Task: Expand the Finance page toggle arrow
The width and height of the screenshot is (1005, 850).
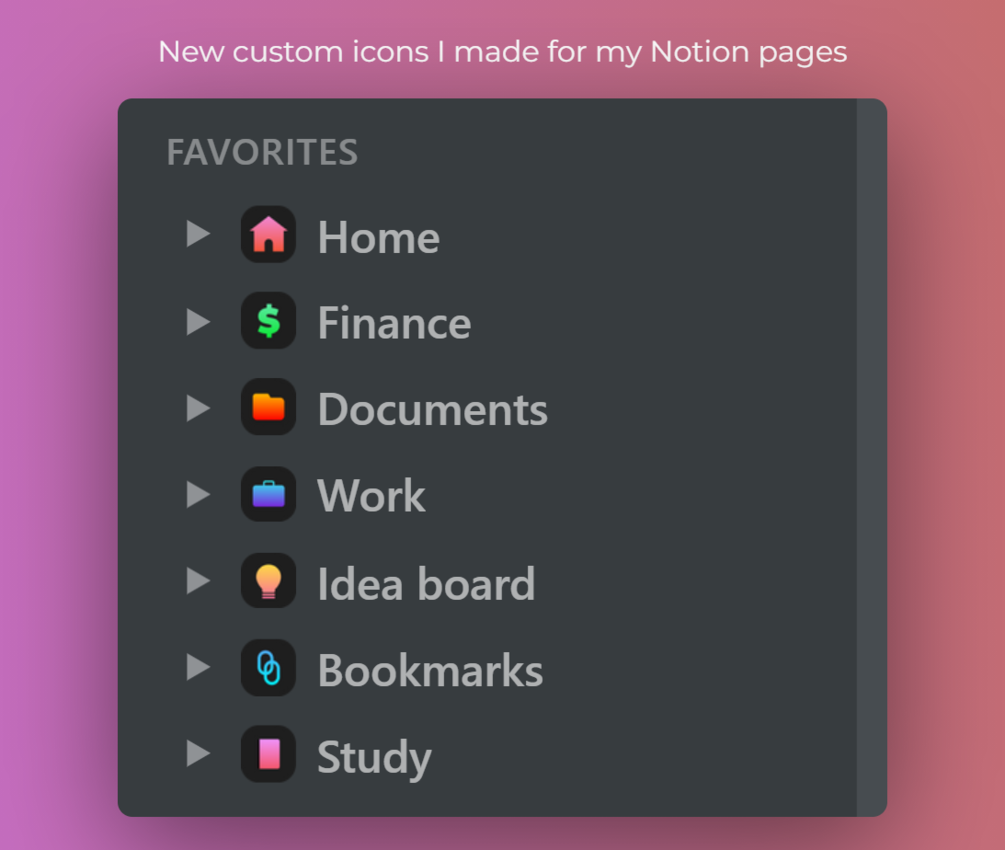Action: (x=198, y=321)
